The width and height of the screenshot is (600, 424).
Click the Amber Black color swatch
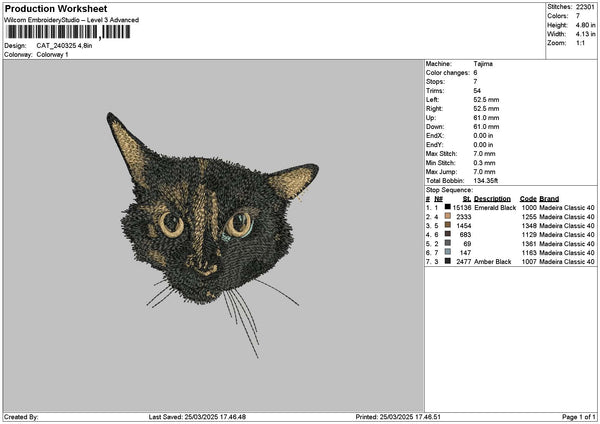(x=447, y=261)
